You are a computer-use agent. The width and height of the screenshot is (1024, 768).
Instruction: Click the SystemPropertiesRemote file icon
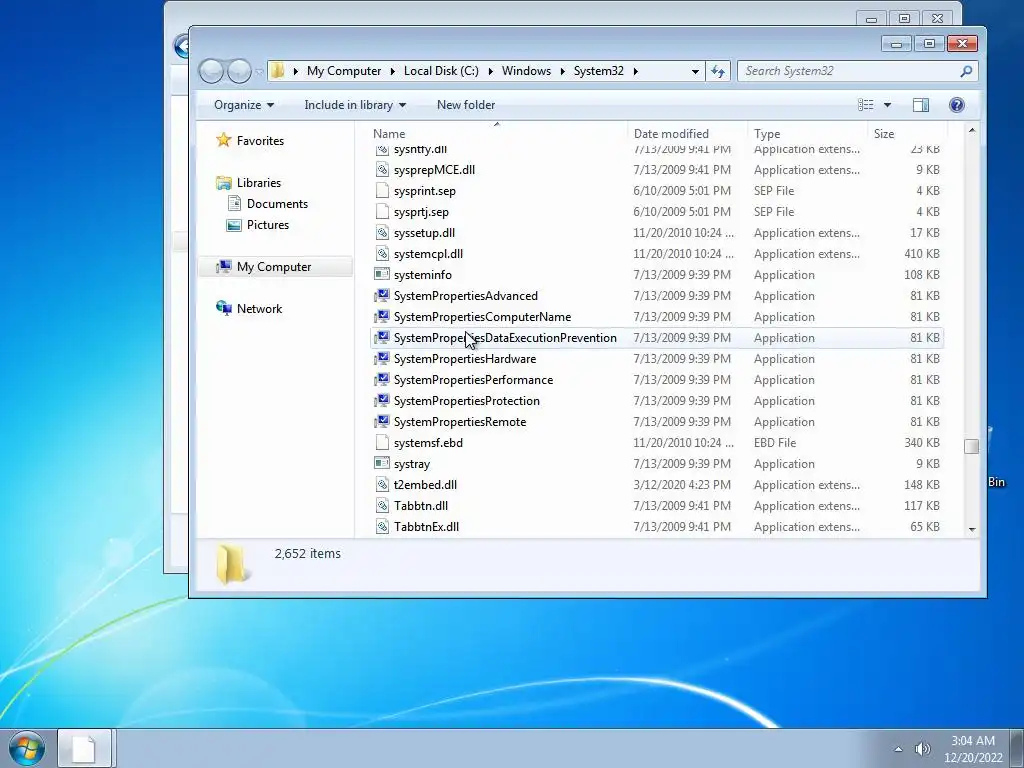coord(382,421)
